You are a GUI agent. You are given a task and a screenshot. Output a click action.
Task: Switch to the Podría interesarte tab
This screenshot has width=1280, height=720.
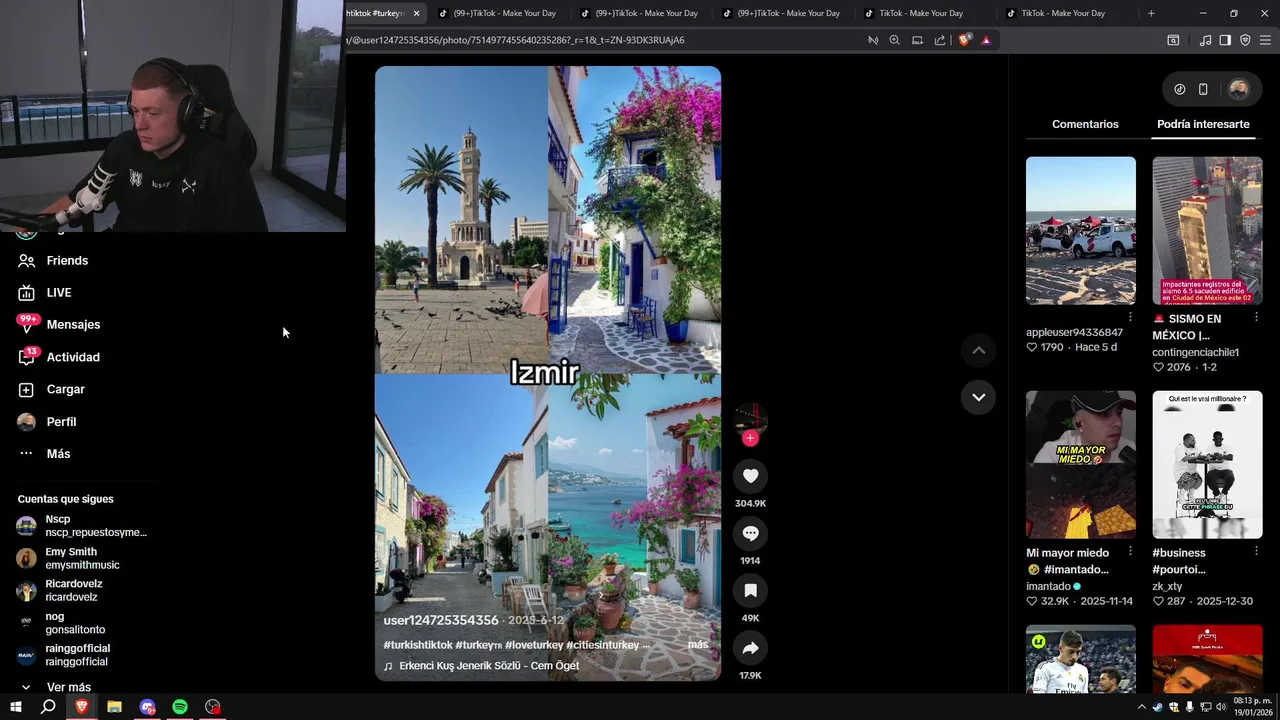pos(1203,124)
